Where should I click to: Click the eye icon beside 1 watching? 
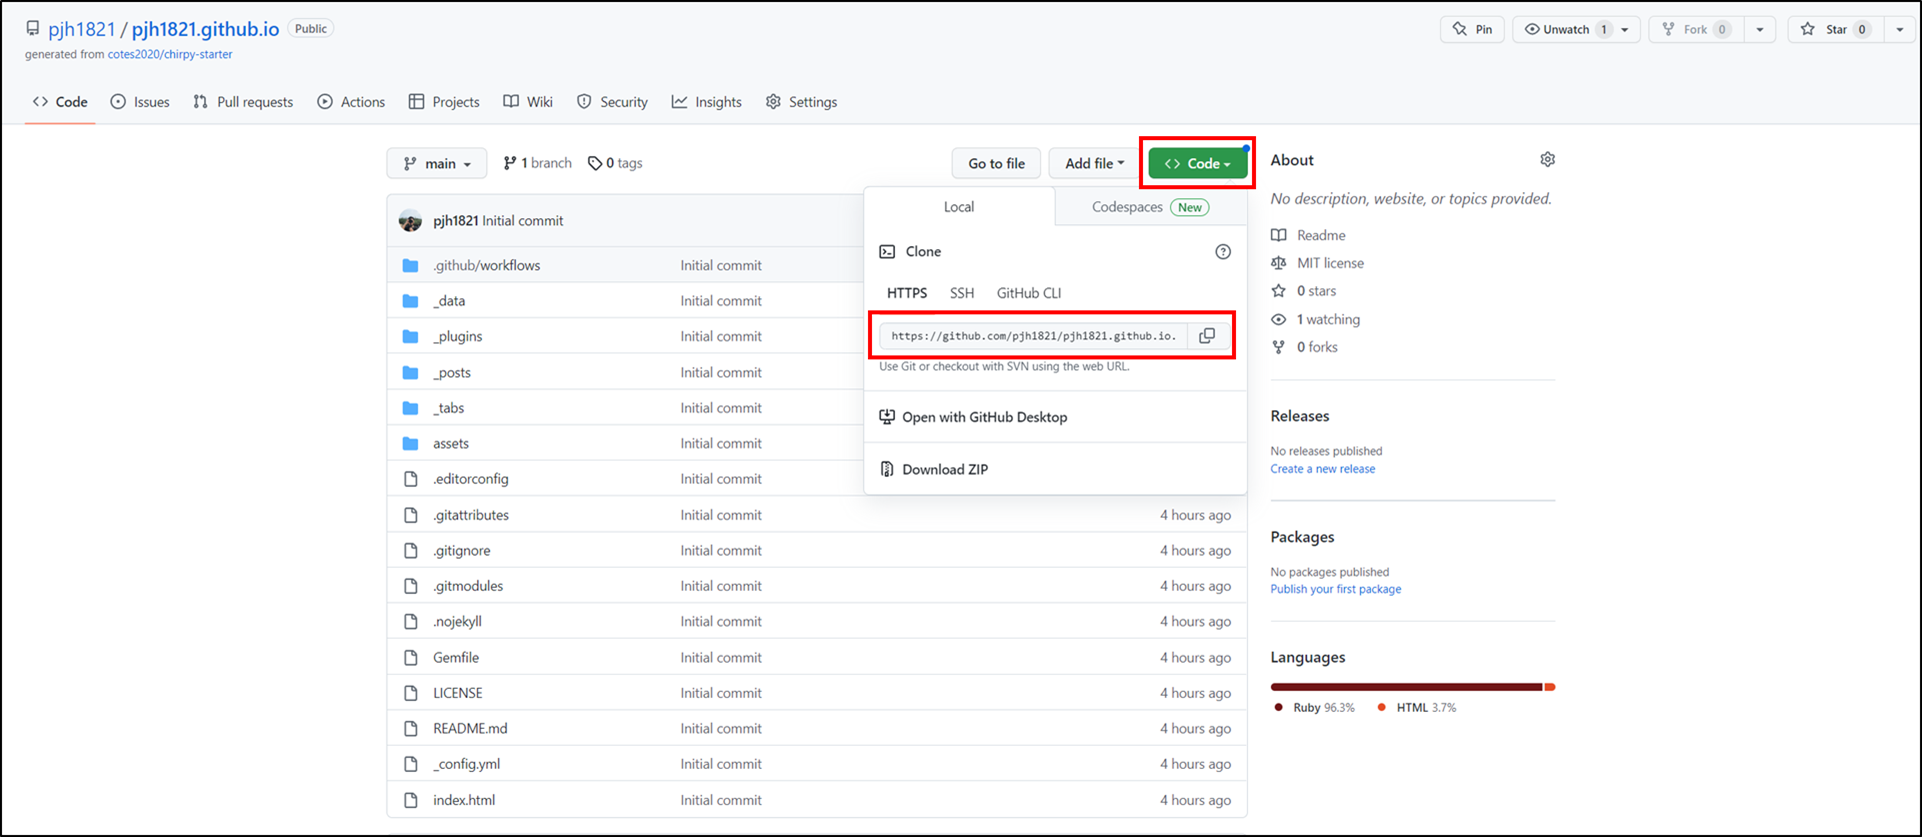1278,319
